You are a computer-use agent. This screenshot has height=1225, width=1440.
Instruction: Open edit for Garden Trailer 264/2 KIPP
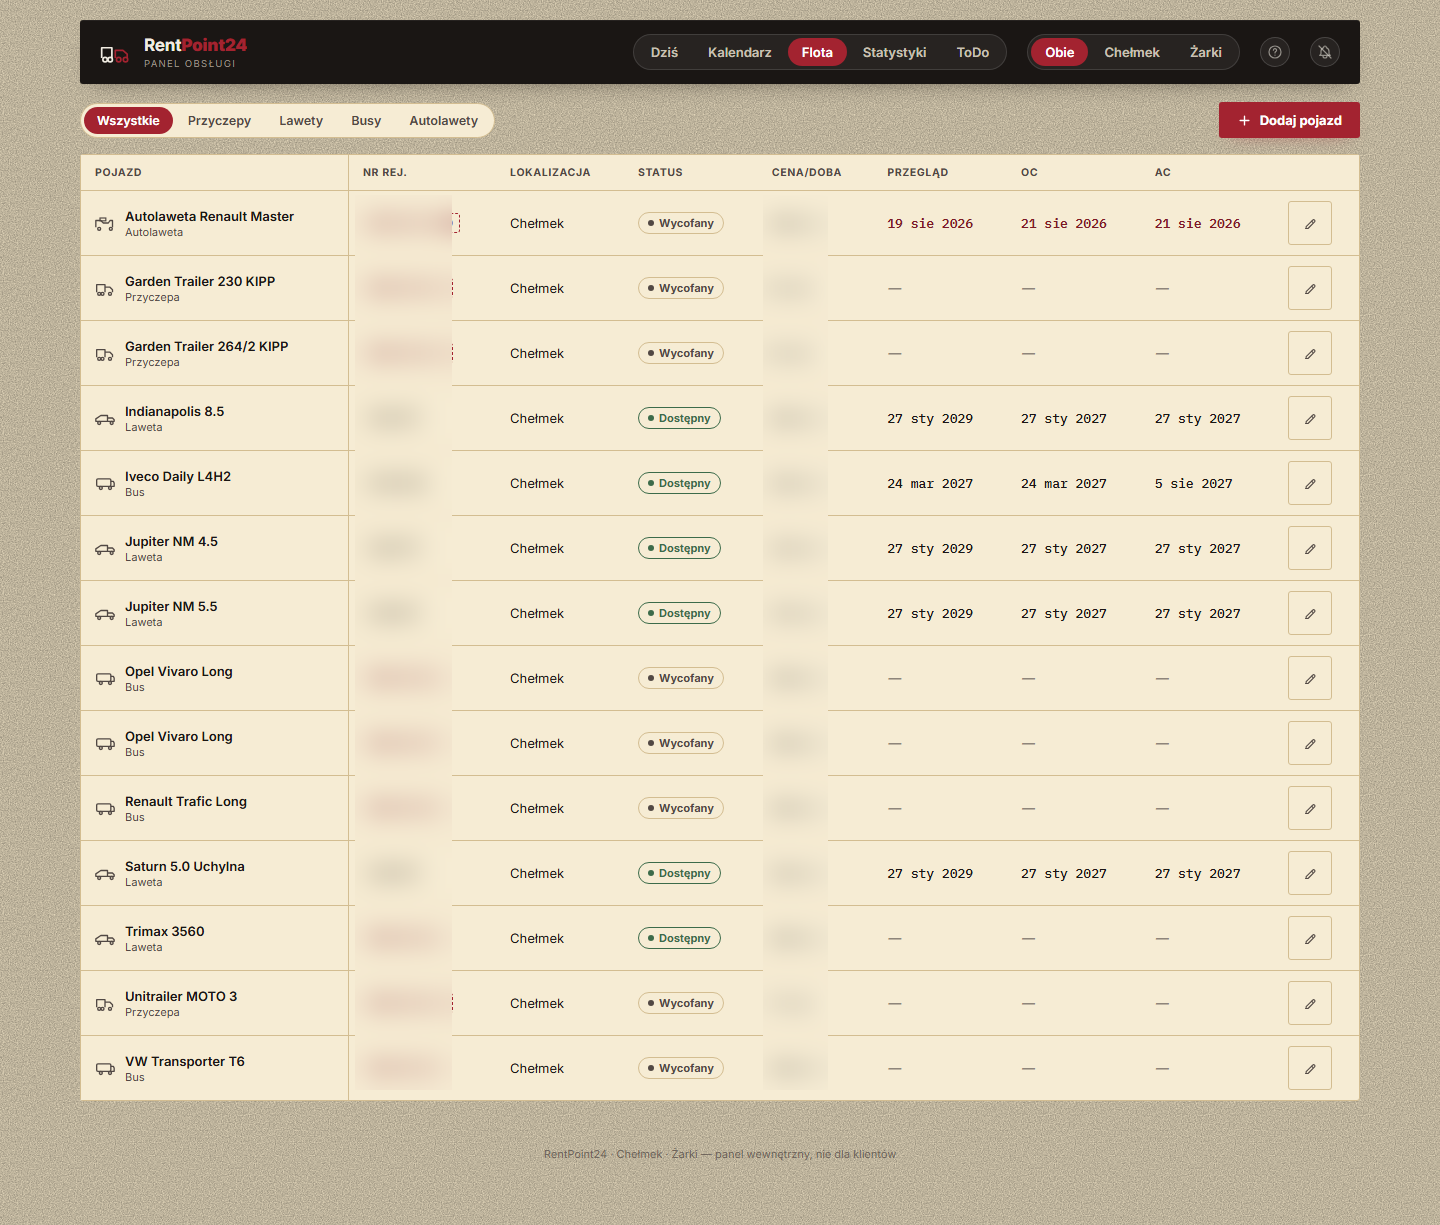coord(1310,353)
